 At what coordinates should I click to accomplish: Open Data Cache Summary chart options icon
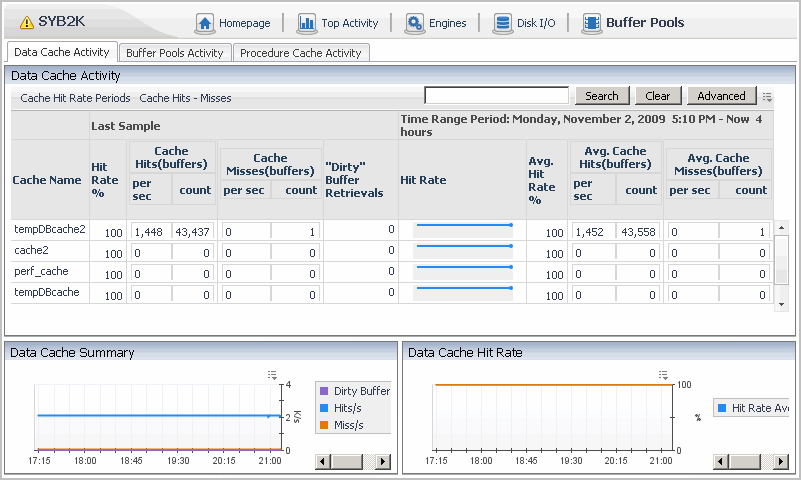[272, 374]
